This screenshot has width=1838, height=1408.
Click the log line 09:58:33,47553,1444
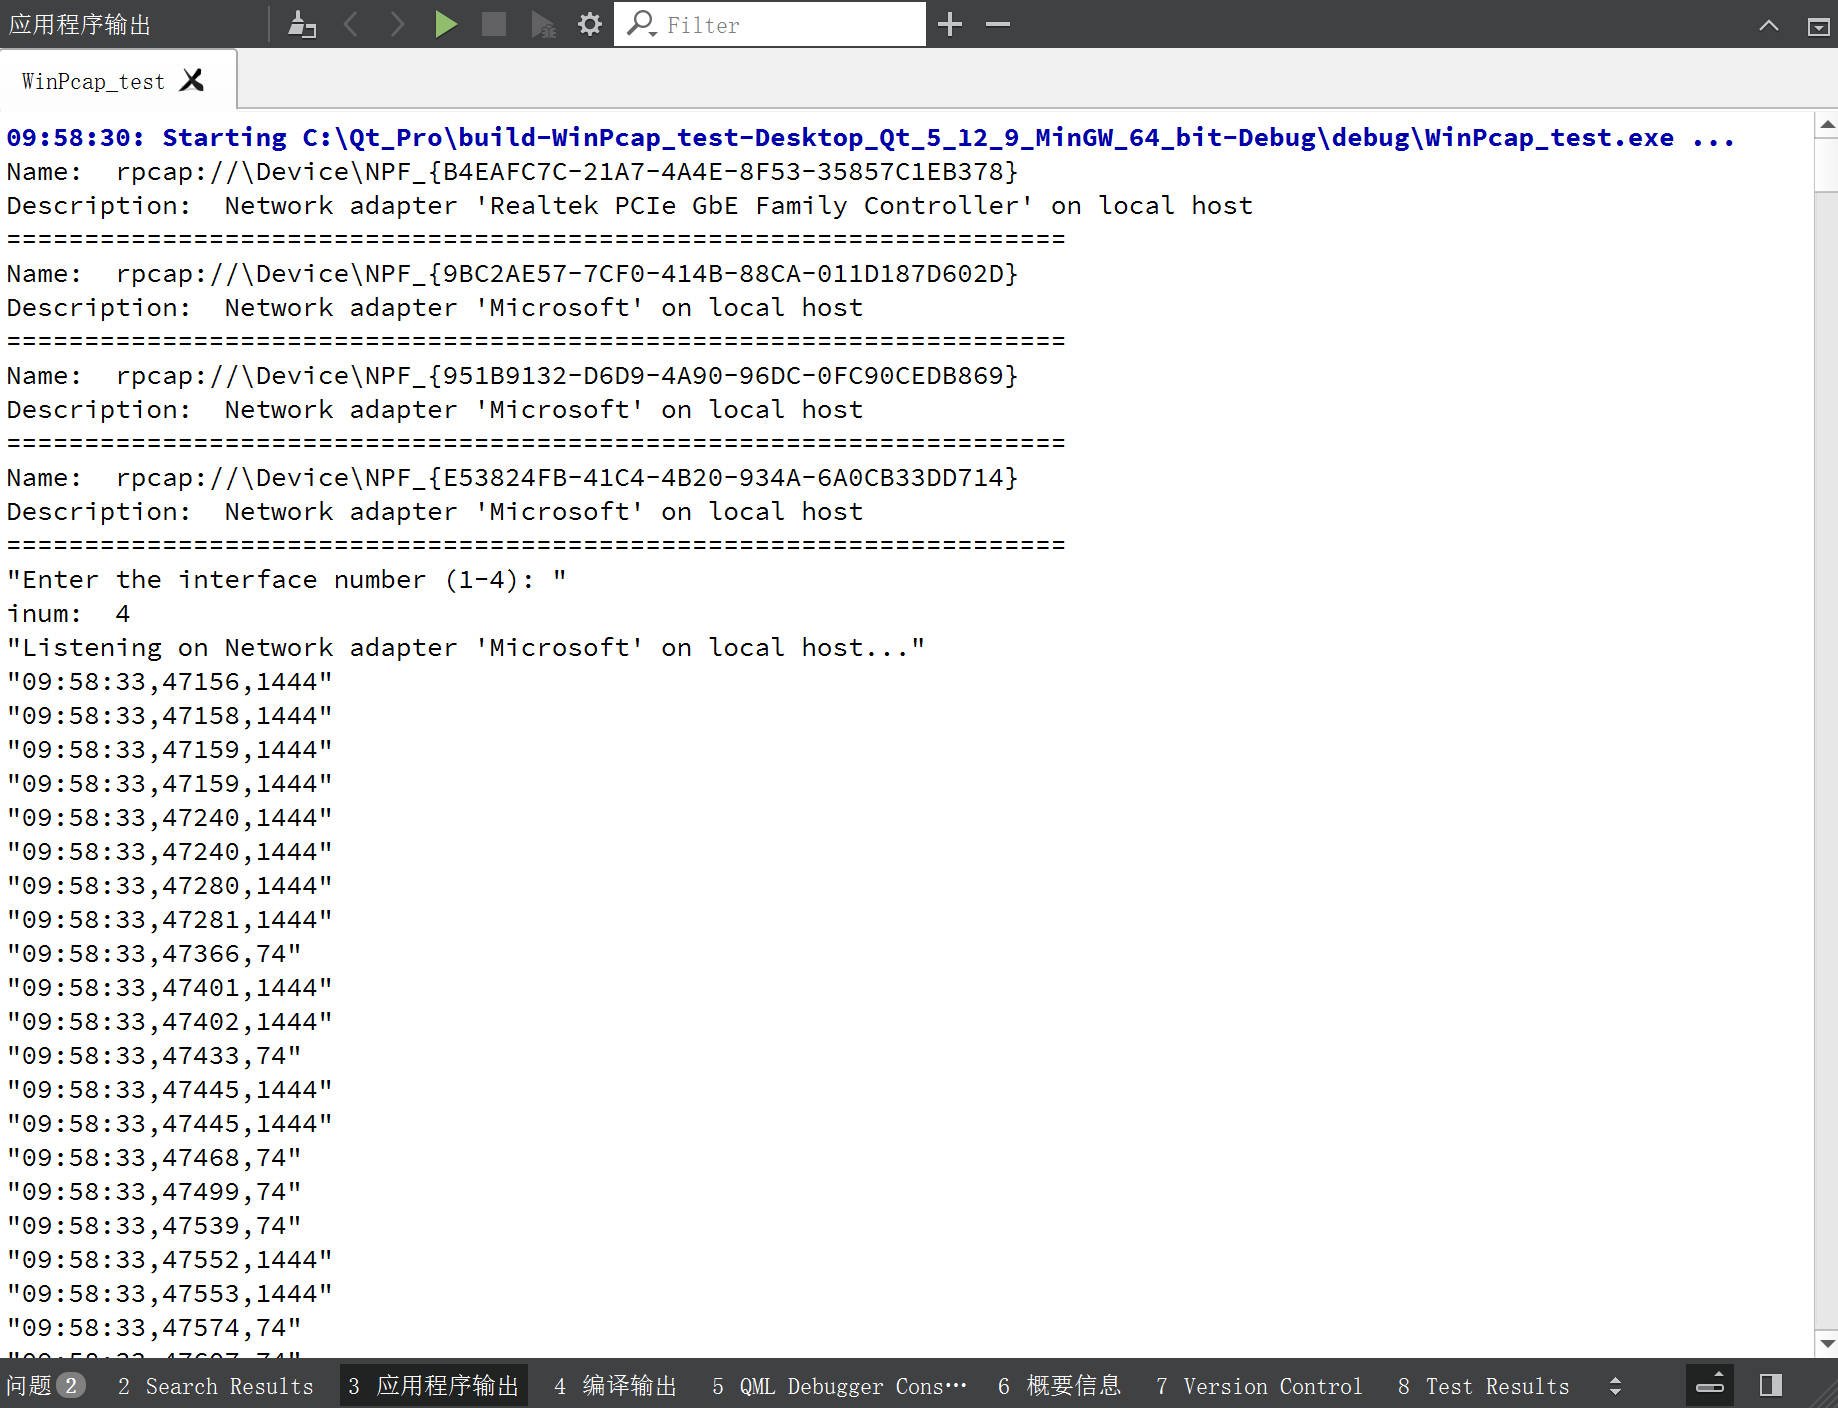tap(170, 1293)
